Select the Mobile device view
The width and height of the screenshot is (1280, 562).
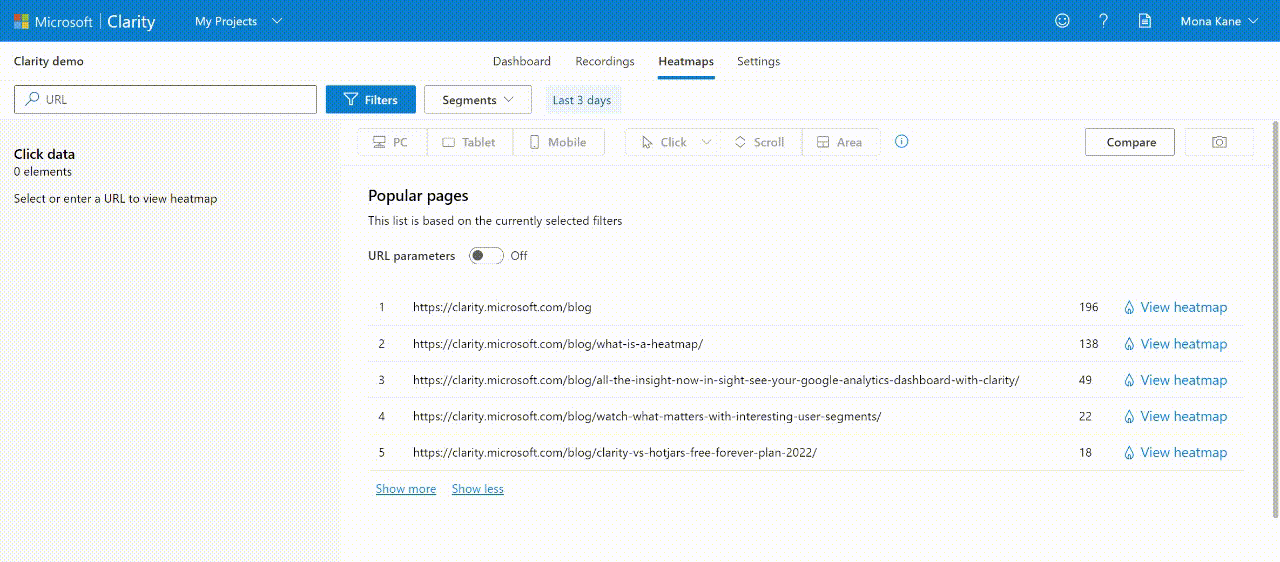click(x=558, y=142)
